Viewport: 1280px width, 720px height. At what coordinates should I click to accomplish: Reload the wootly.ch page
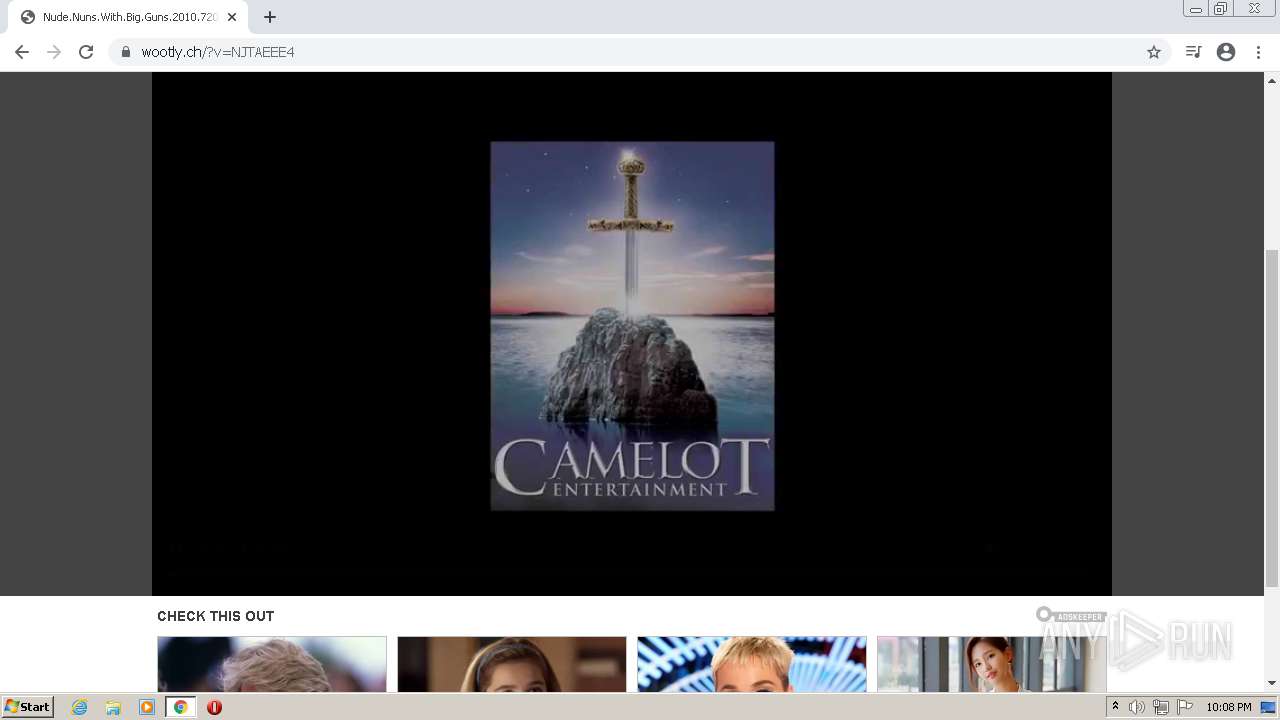pos(86,52)
